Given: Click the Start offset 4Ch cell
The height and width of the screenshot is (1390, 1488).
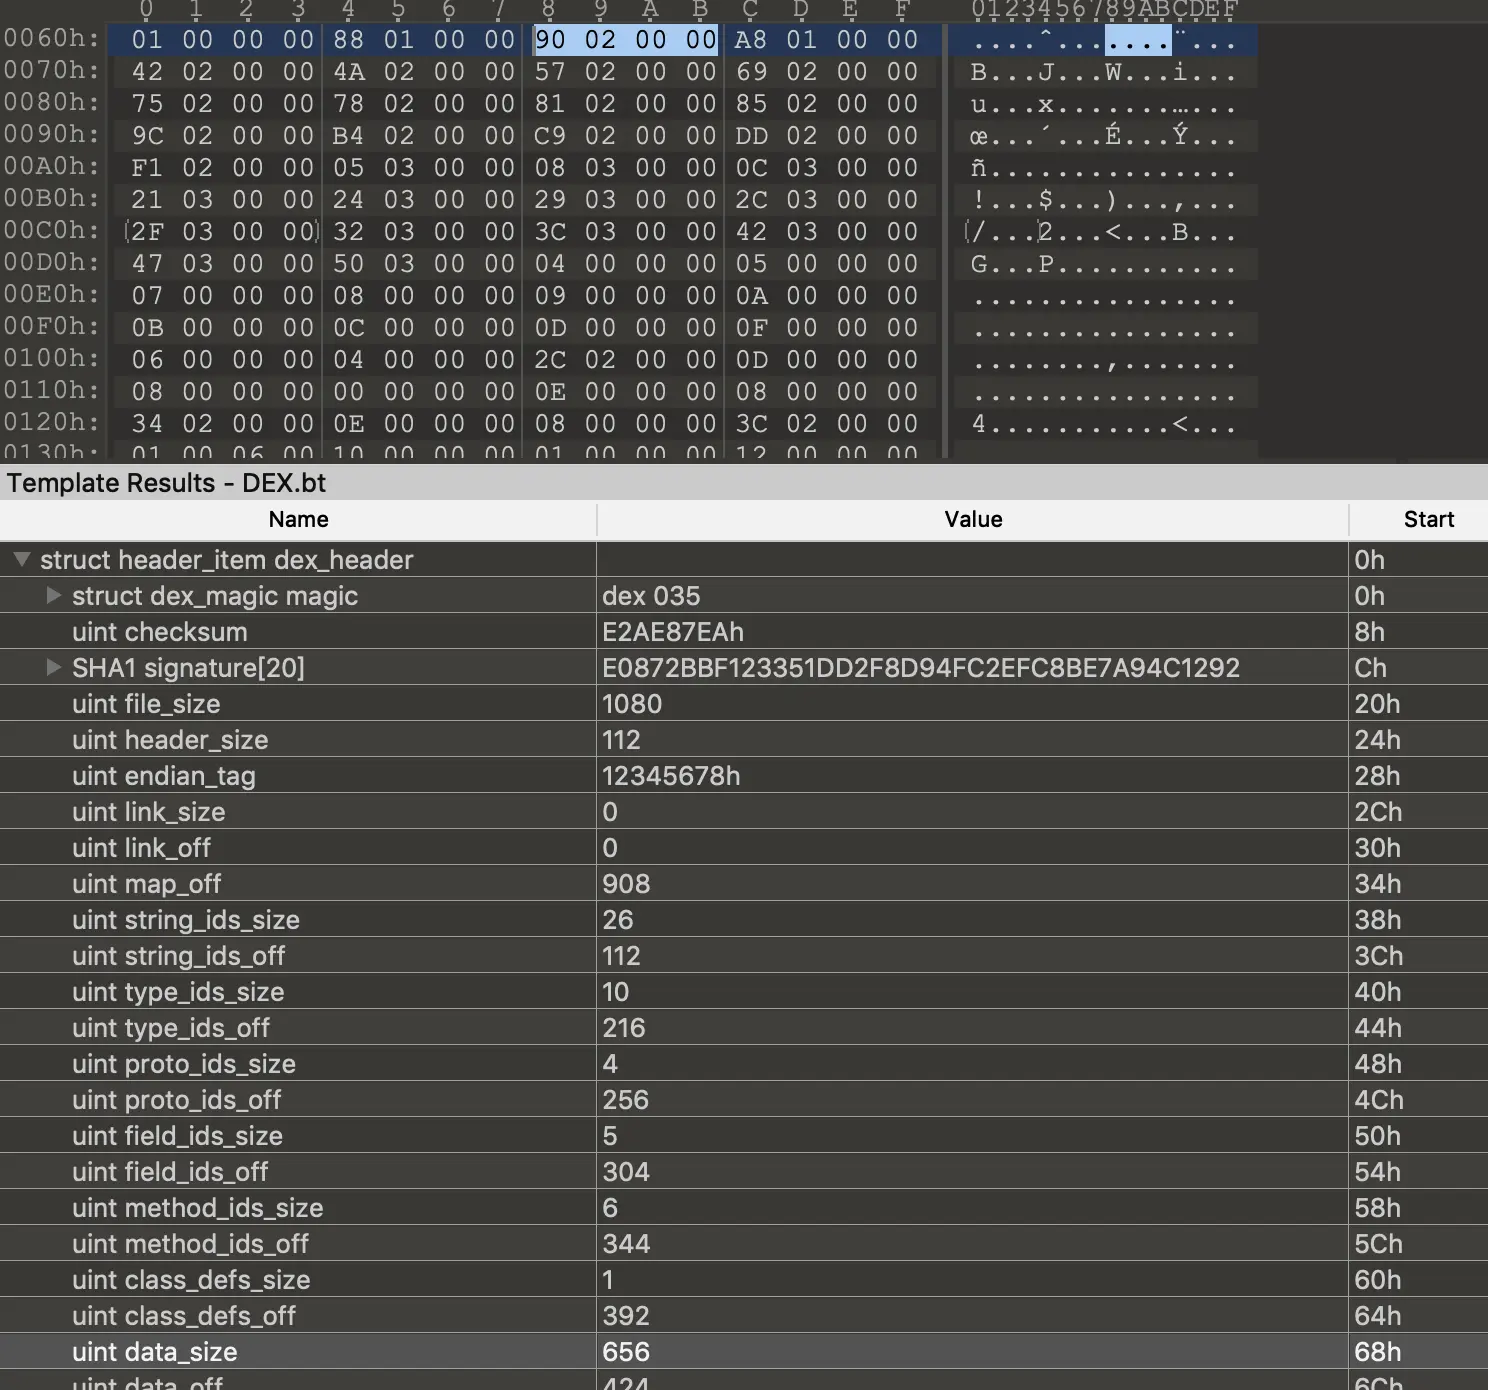Looking at the screenshot, I should (1379, 1100).
